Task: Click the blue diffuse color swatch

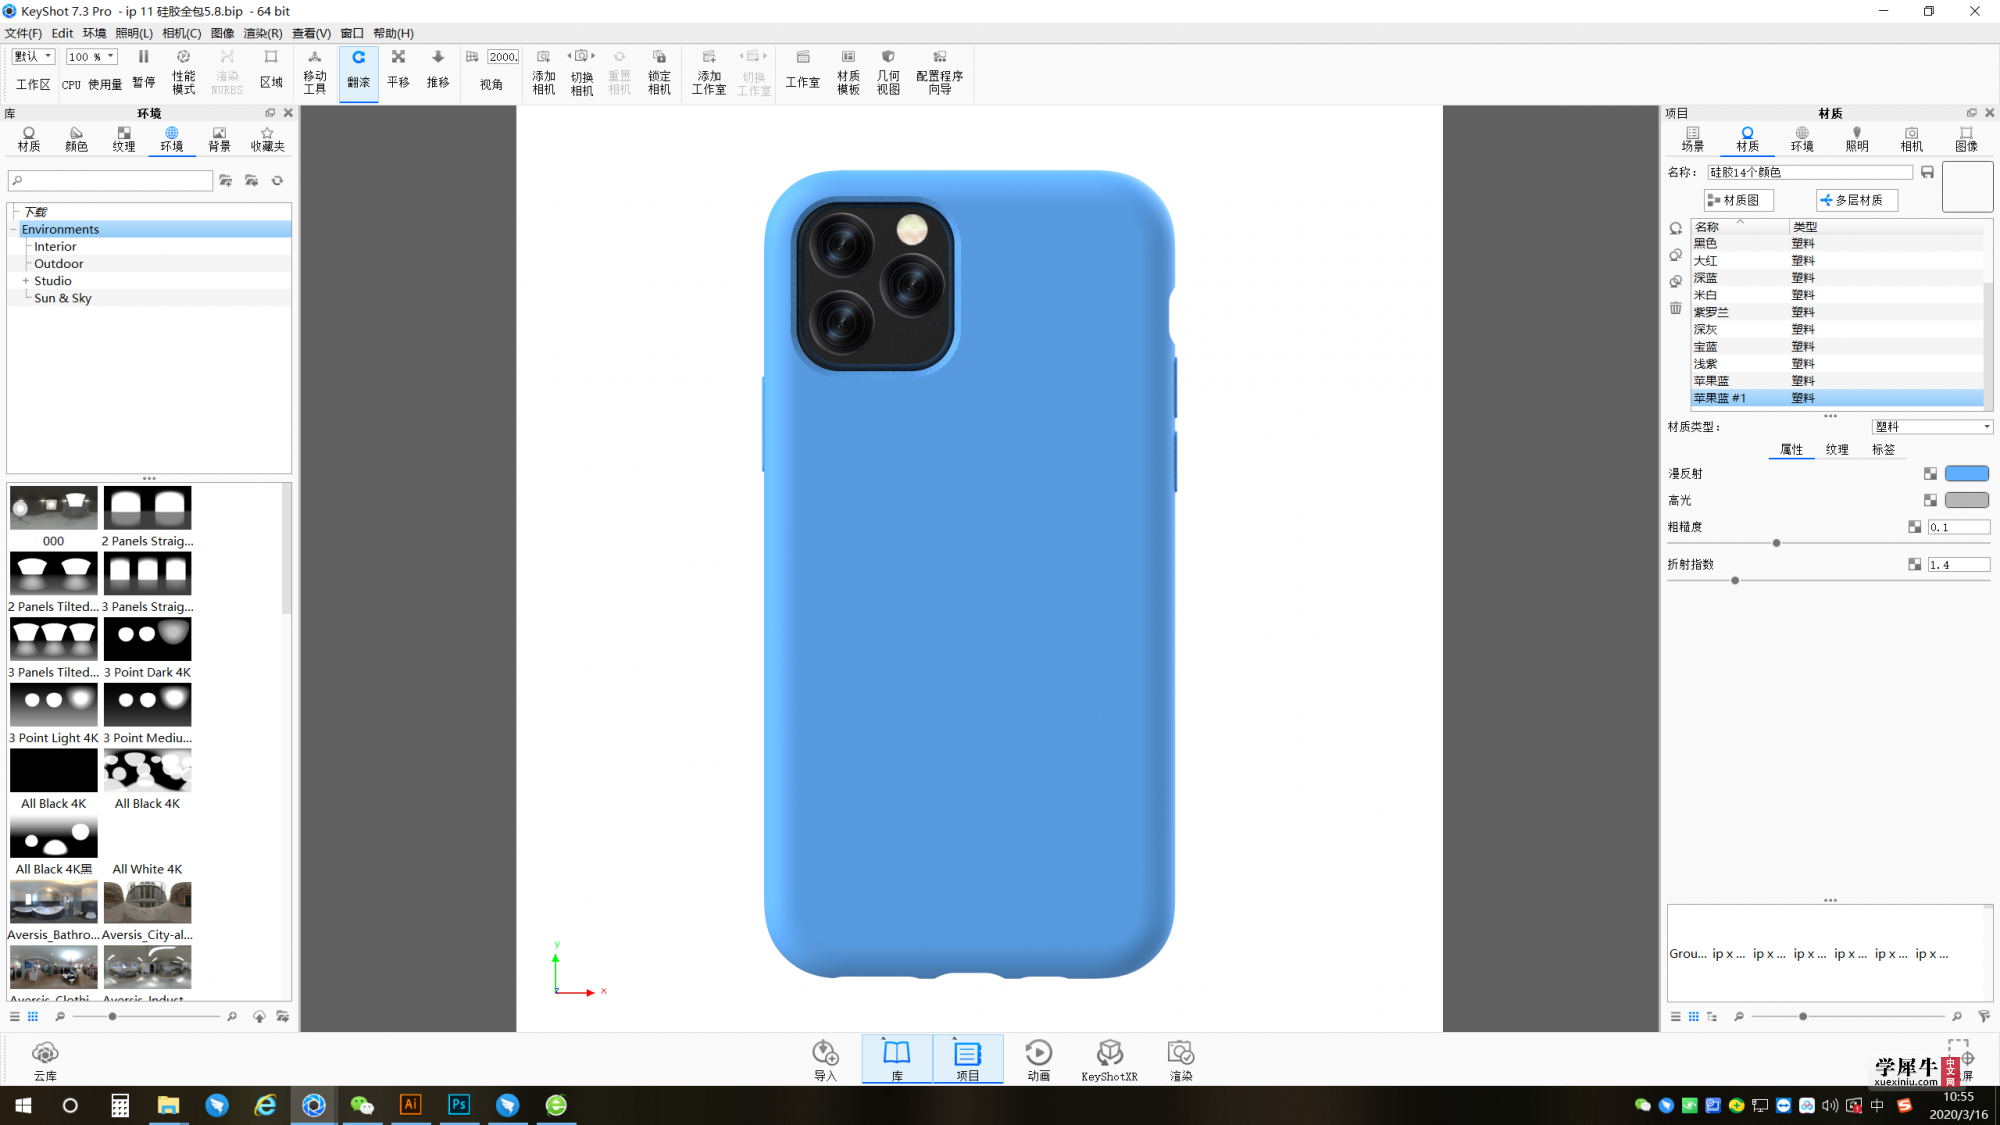Action: click(x=1966, y=474)
